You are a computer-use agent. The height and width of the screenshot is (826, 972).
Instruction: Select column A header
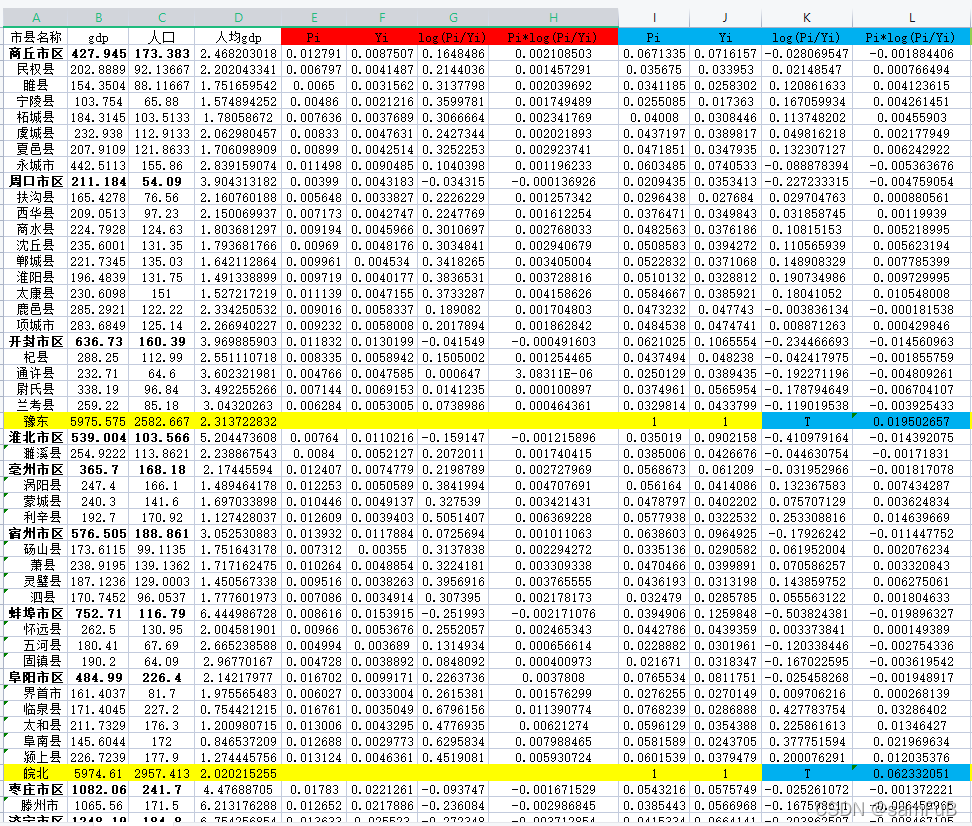36,18
